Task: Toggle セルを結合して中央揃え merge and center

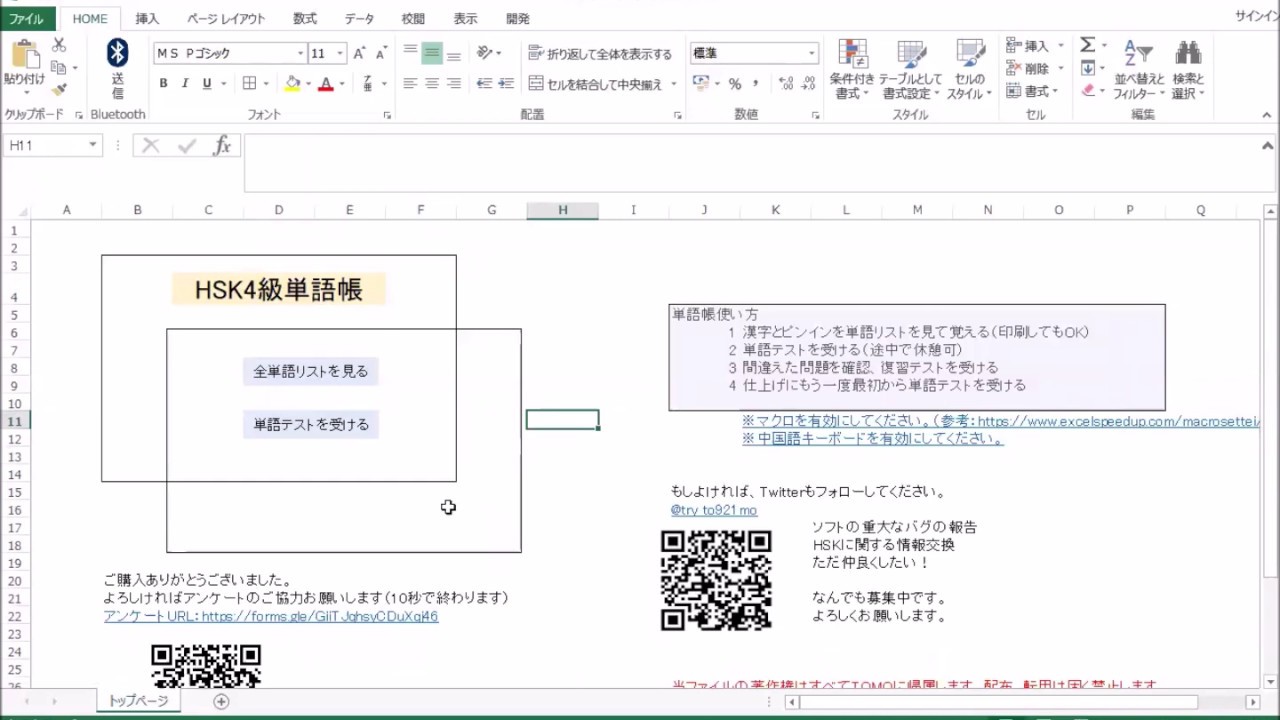Action: click(596, 84)
